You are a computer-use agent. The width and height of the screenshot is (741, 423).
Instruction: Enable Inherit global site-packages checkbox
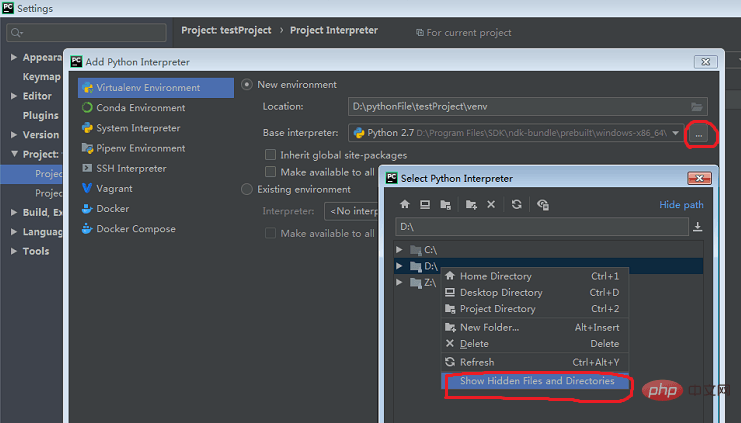[270, 155]
